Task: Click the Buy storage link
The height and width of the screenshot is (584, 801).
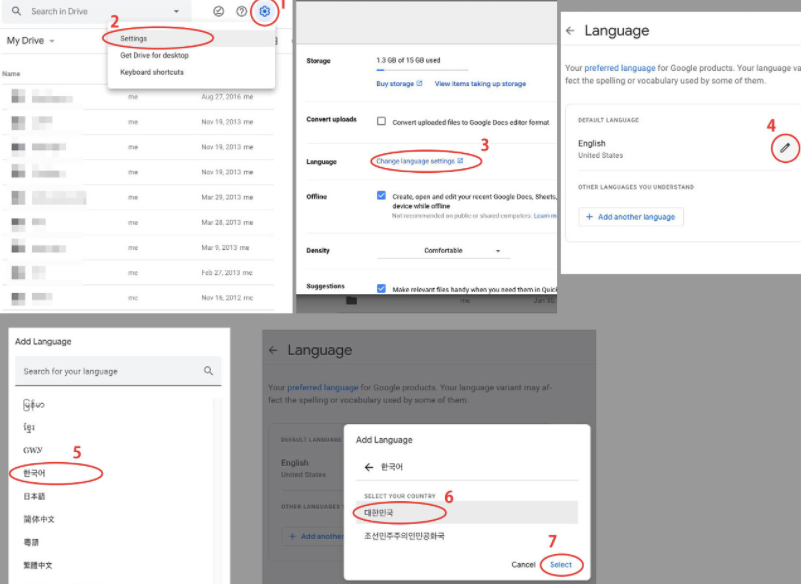Action: (399, 83)
